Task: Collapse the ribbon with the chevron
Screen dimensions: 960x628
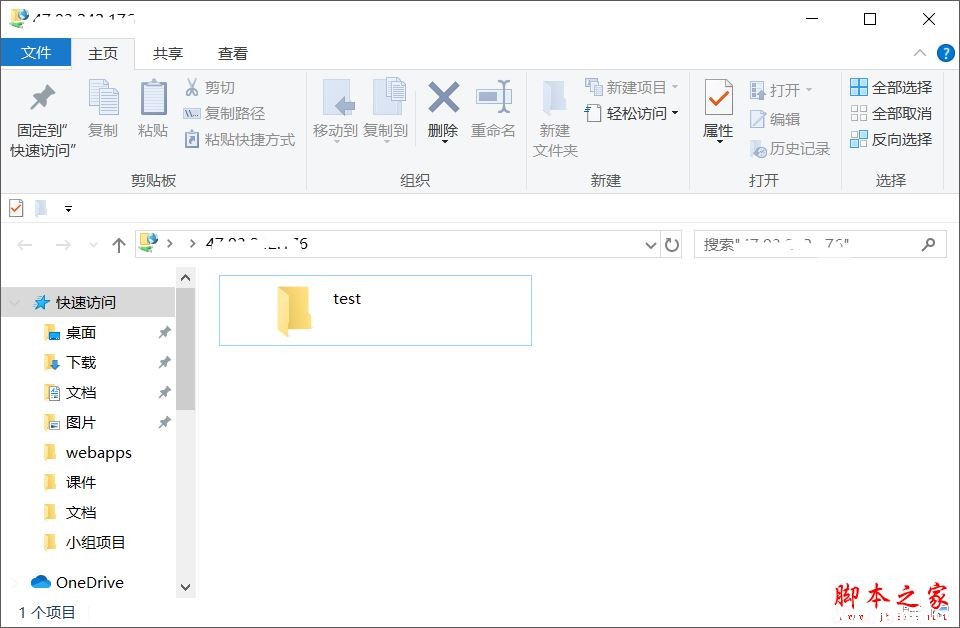Action: click(x=920, y=53)
